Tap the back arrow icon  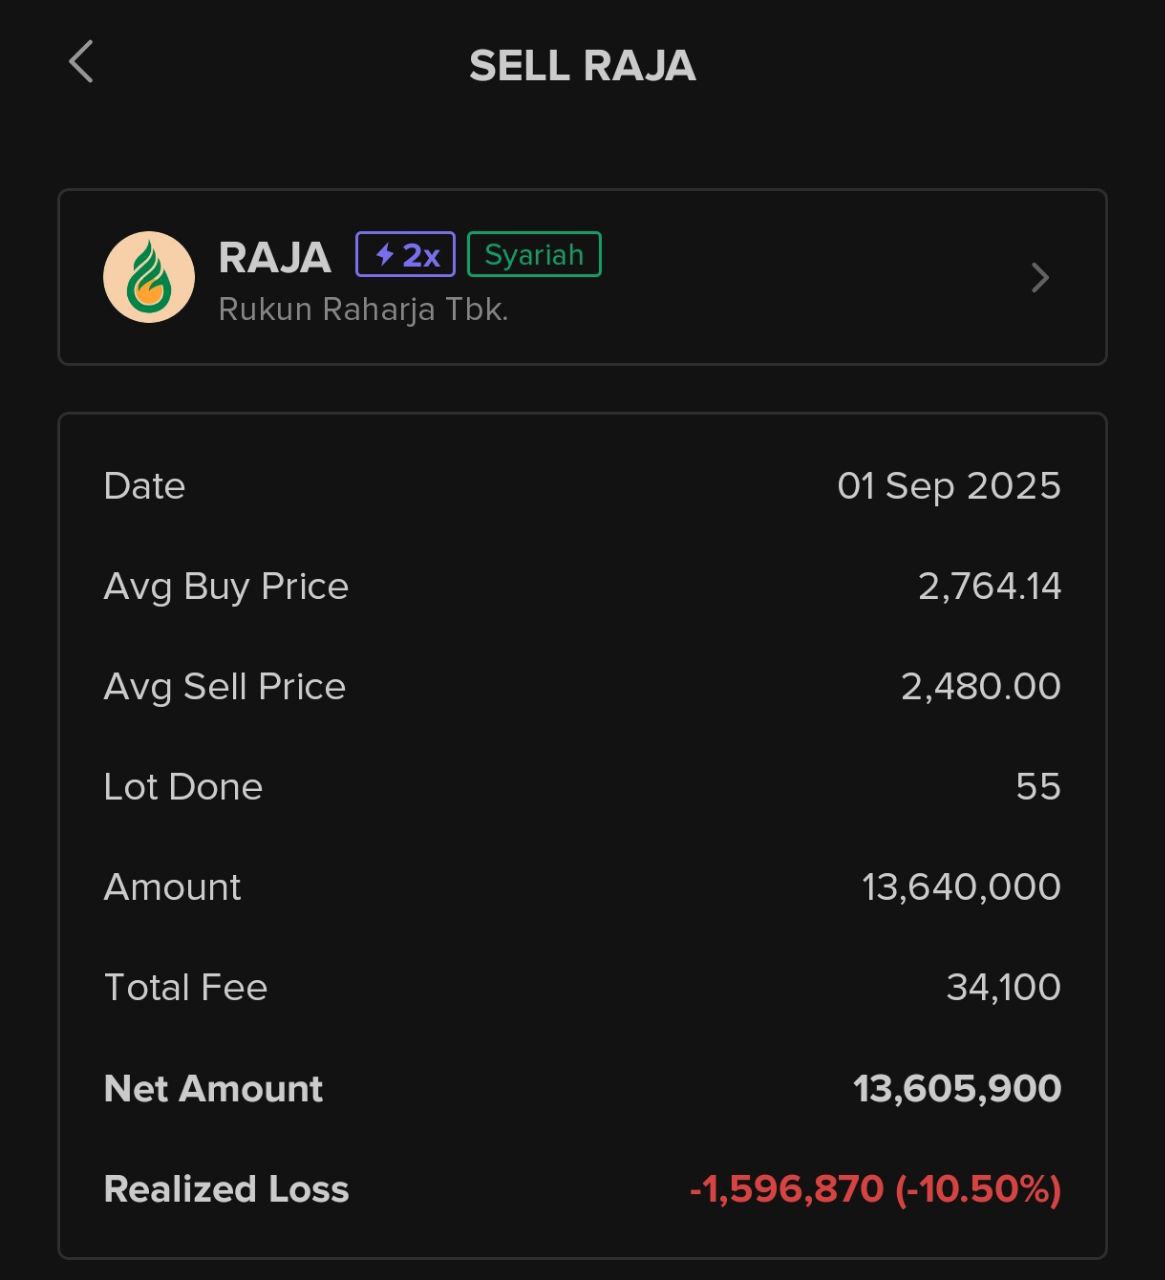pos(81,62)
